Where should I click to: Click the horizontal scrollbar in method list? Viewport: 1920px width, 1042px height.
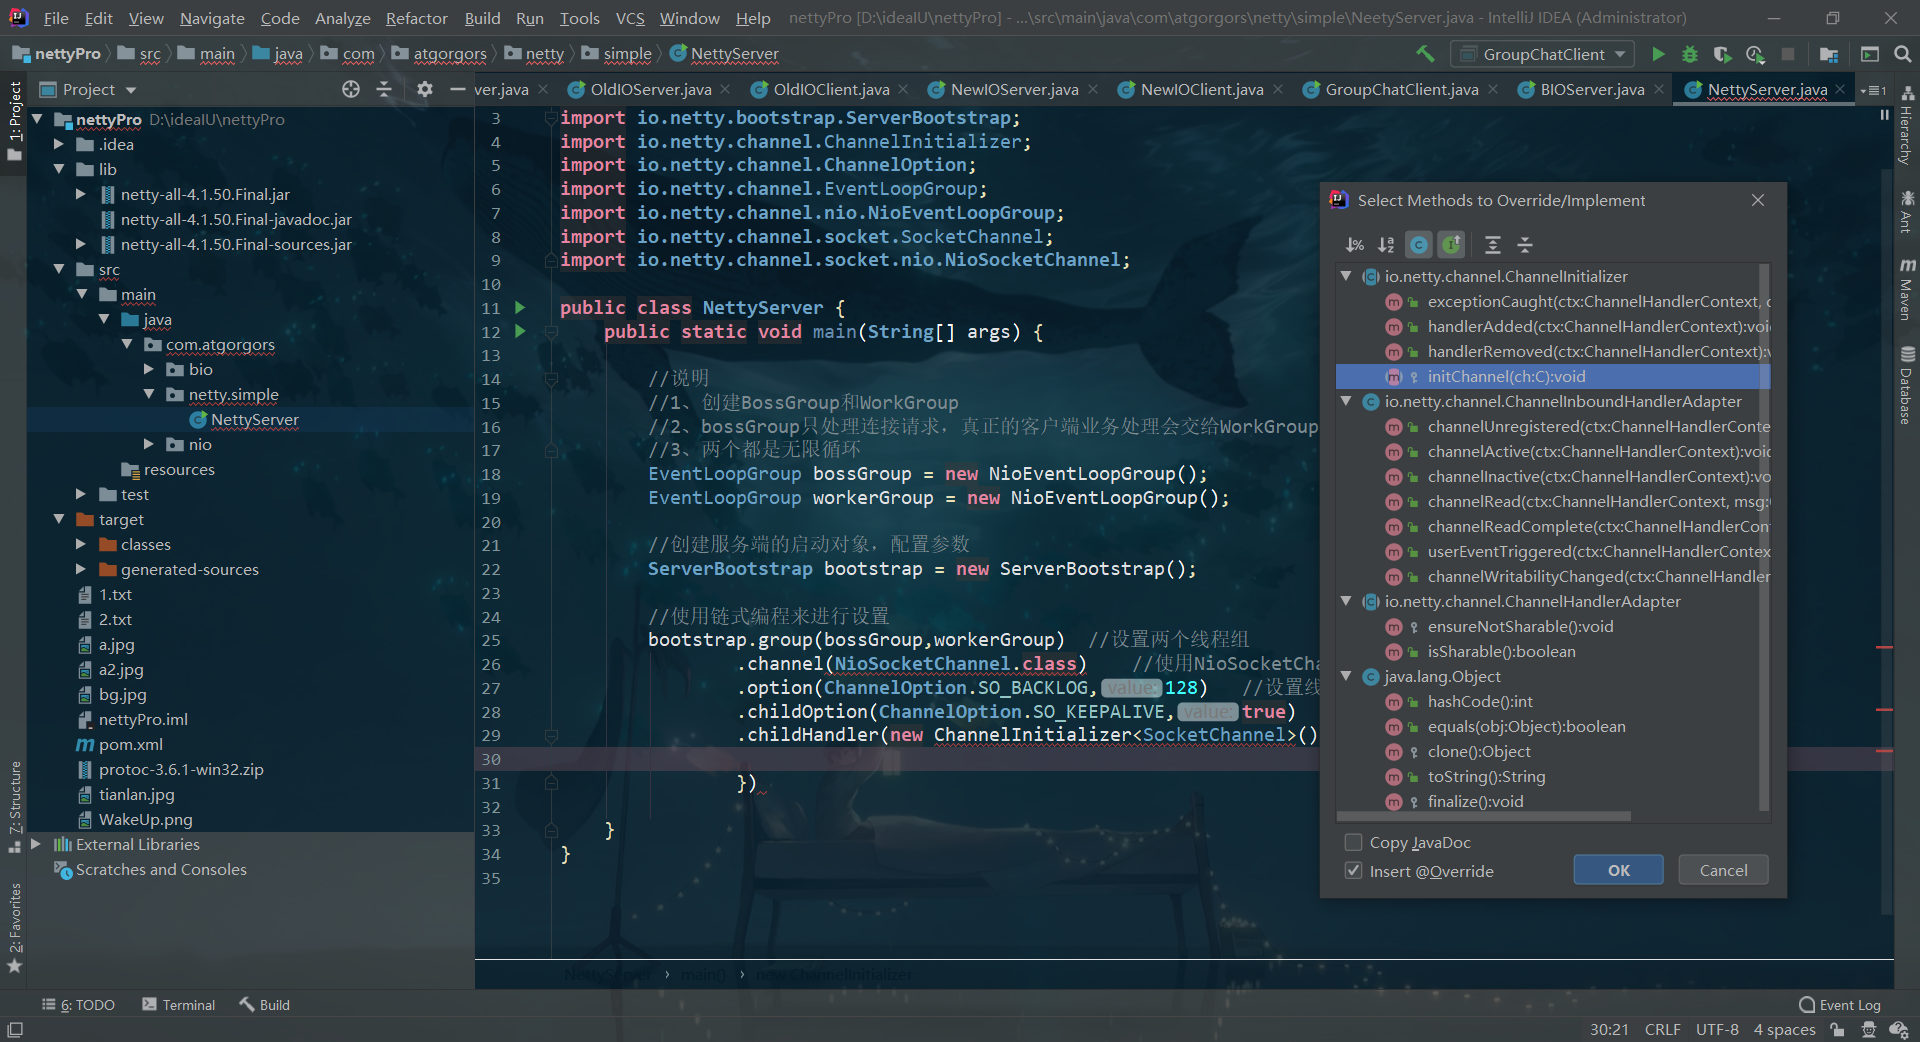(x=1483, y=816)
